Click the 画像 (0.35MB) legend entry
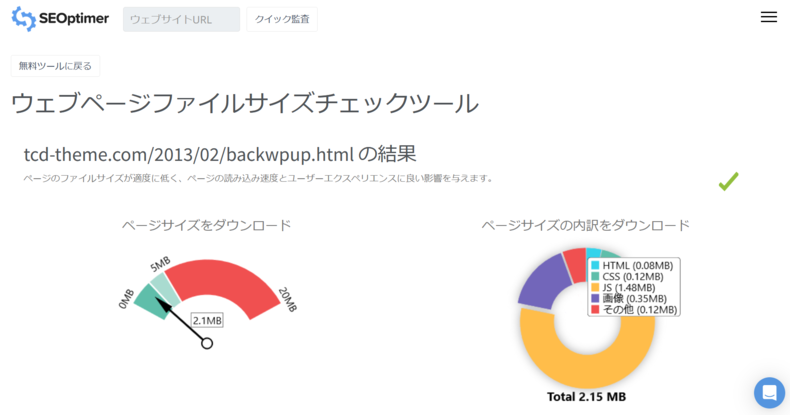The image size is (790, 415). [629, 299]
